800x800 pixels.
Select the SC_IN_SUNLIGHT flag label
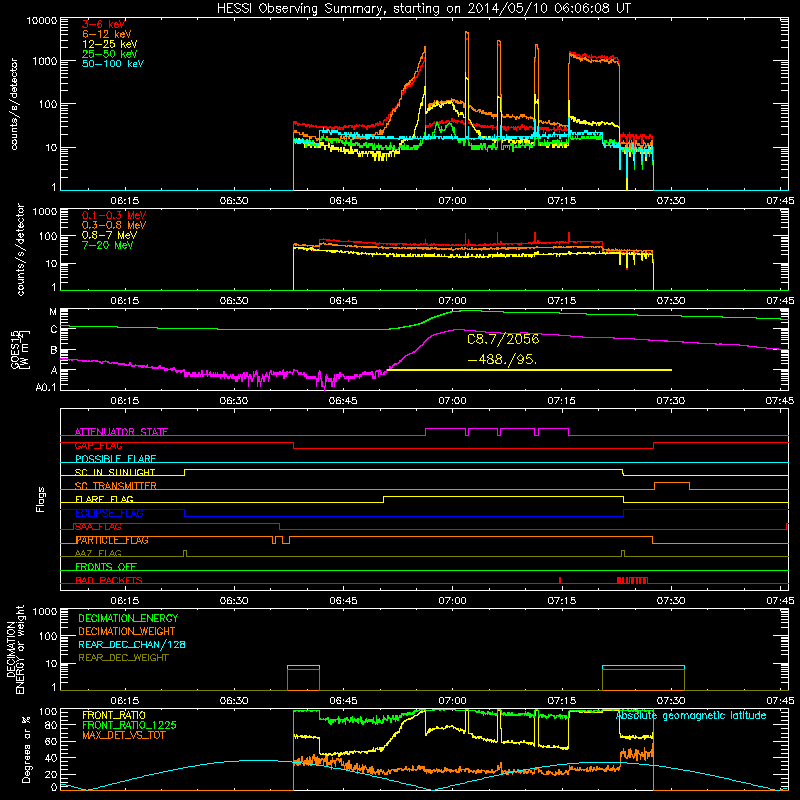(x=115, y=472)
